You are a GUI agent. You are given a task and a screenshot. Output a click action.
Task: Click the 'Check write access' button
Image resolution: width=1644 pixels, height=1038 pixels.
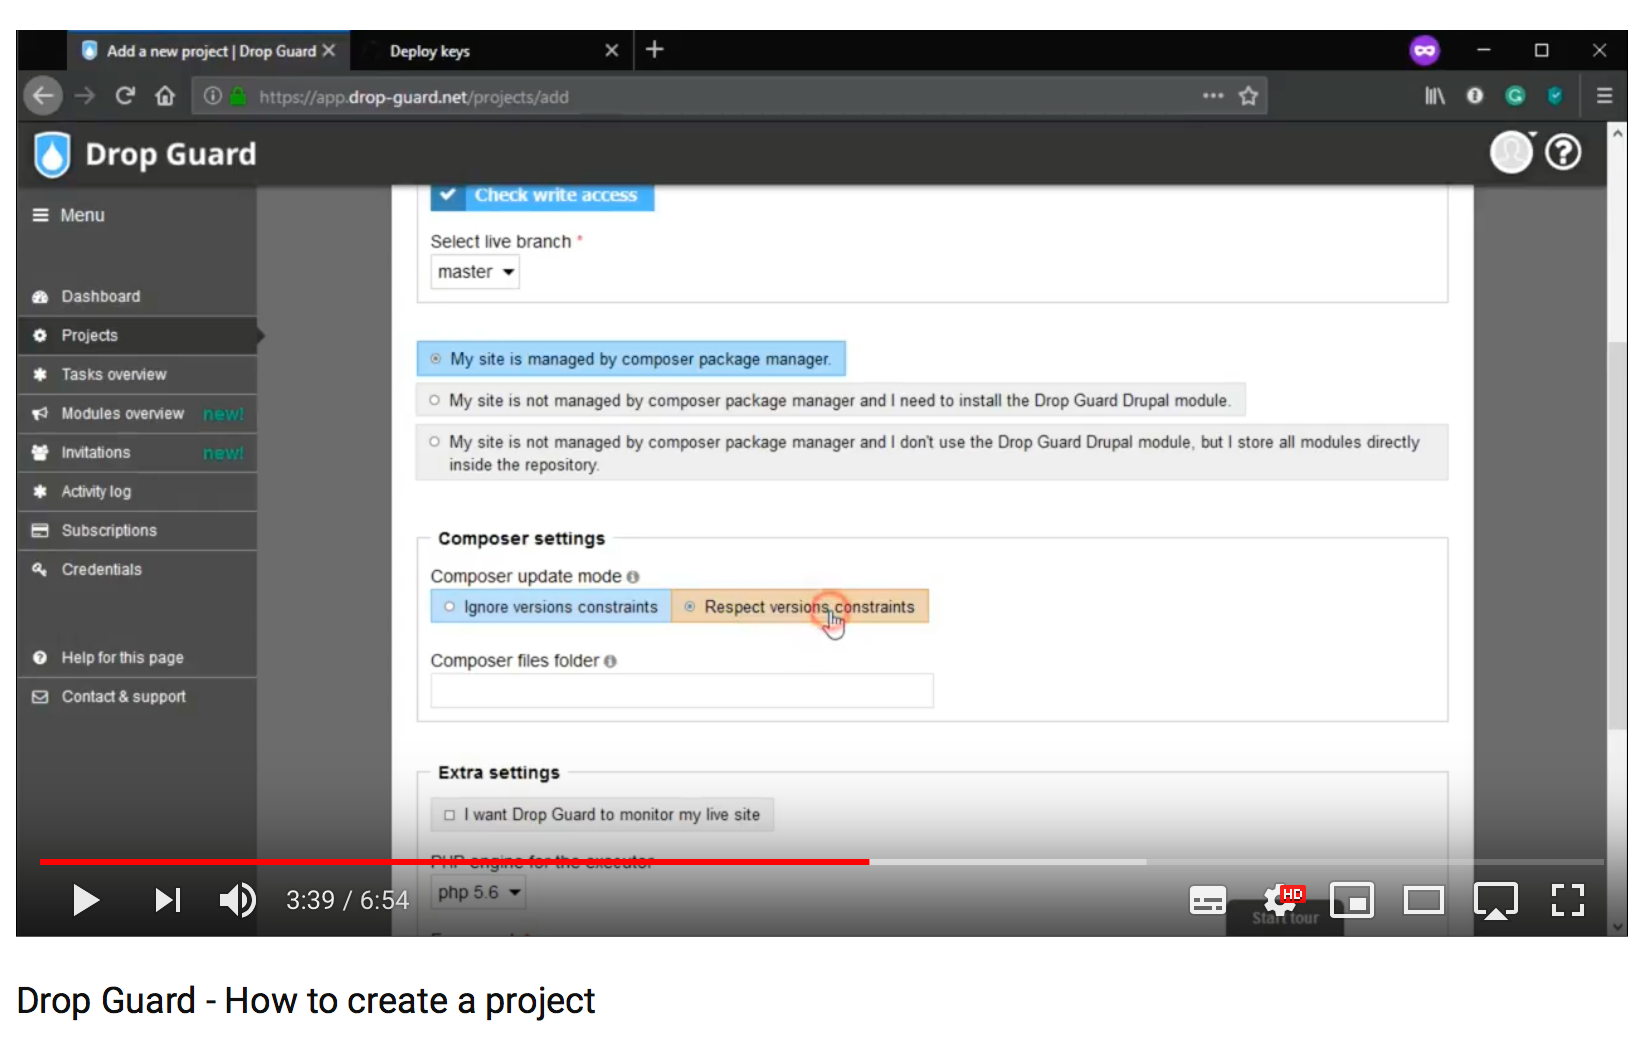click(542, 195)
